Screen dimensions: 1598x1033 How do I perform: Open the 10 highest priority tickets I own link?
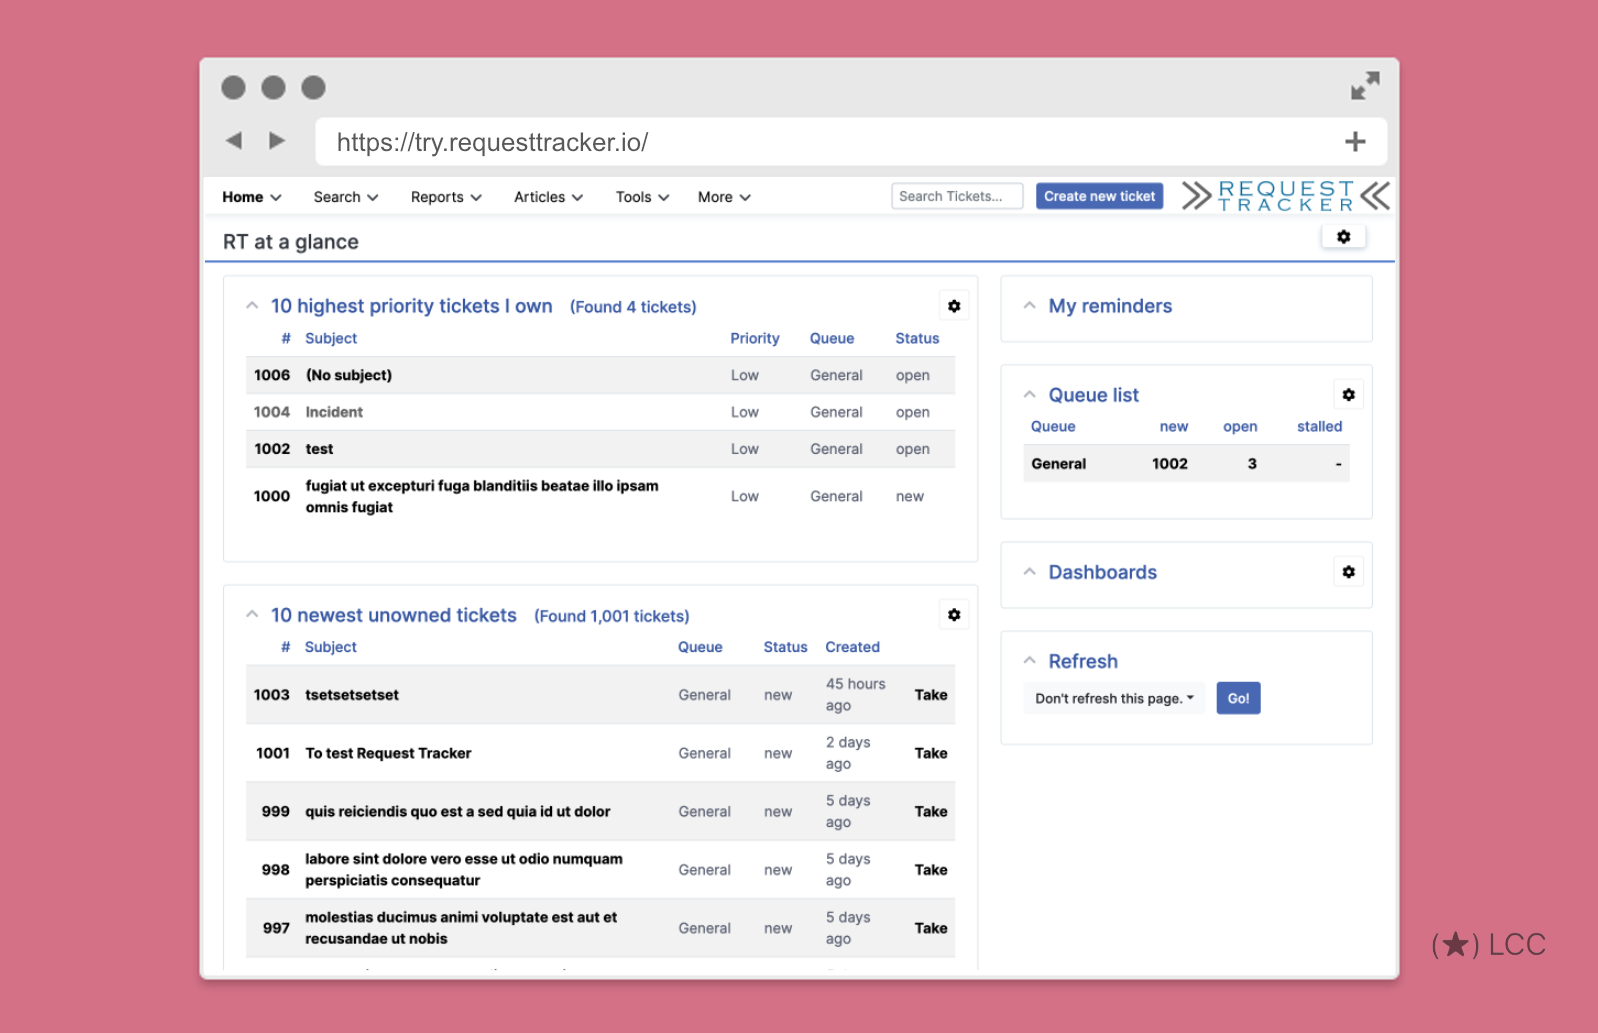click(x=411, y=306)
